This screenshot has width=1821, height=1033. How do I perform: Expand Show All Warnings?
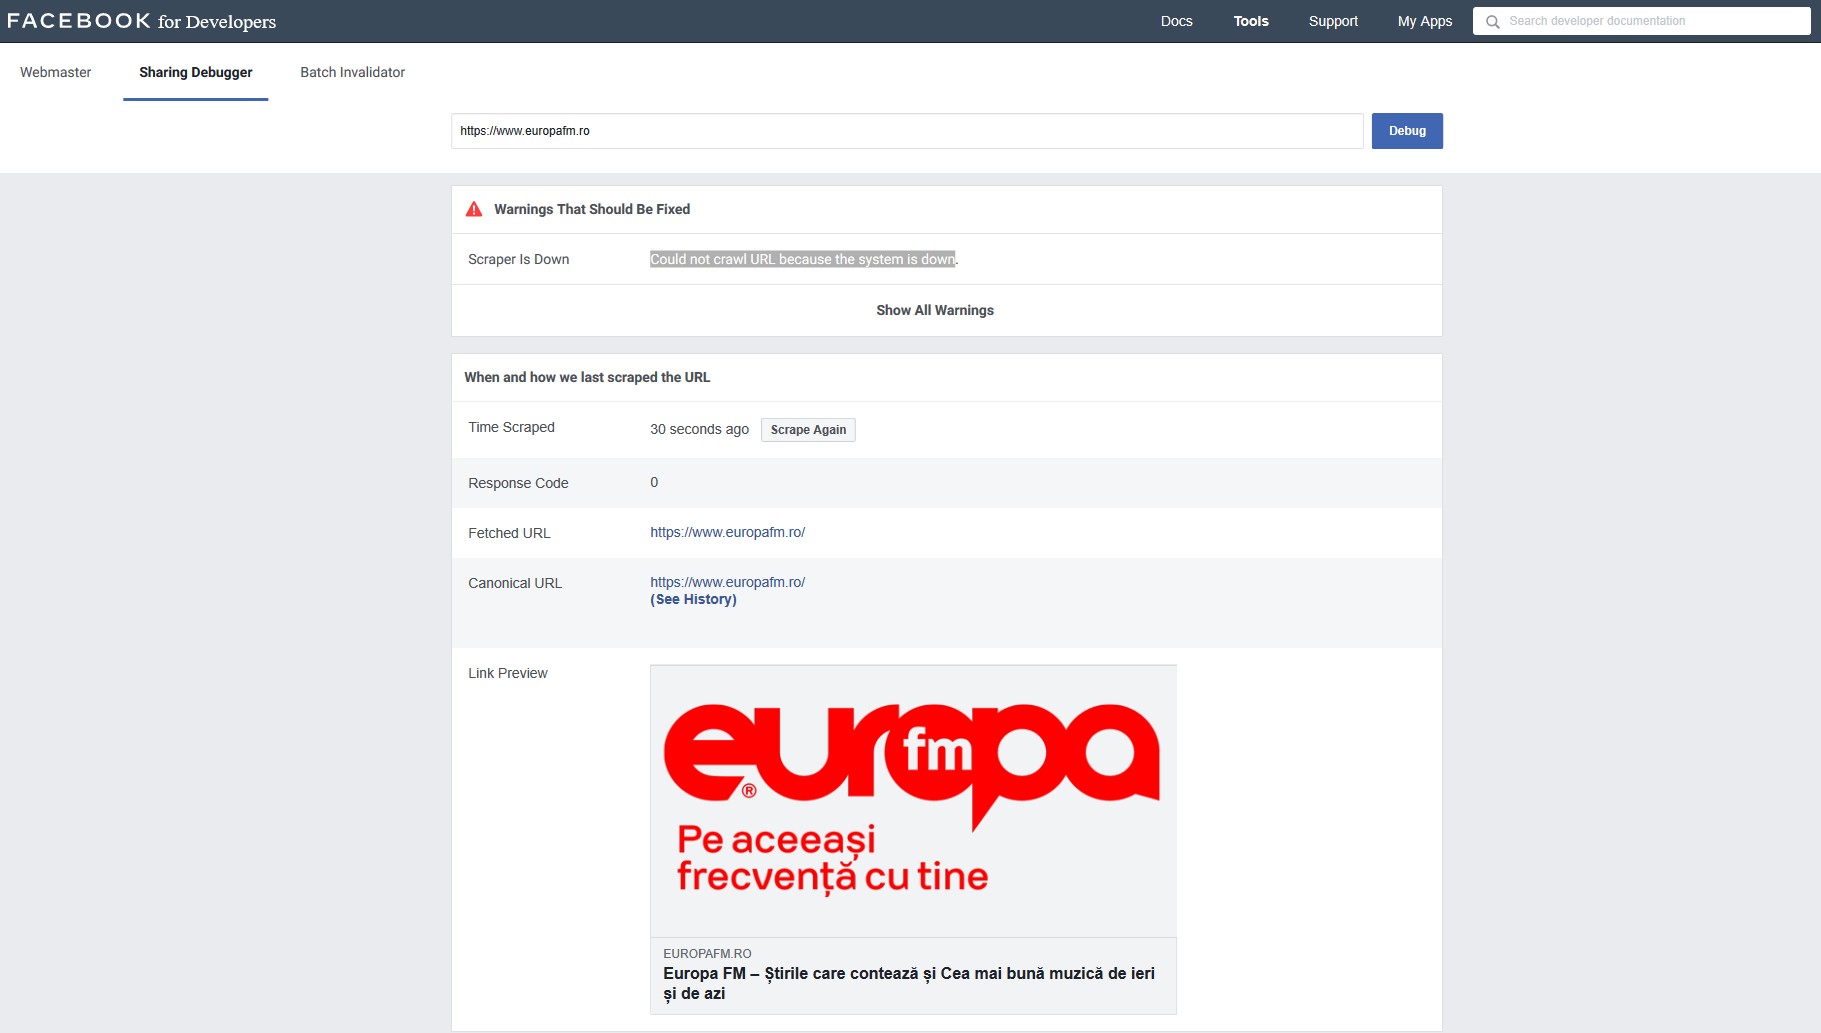[x=935, y=310]
